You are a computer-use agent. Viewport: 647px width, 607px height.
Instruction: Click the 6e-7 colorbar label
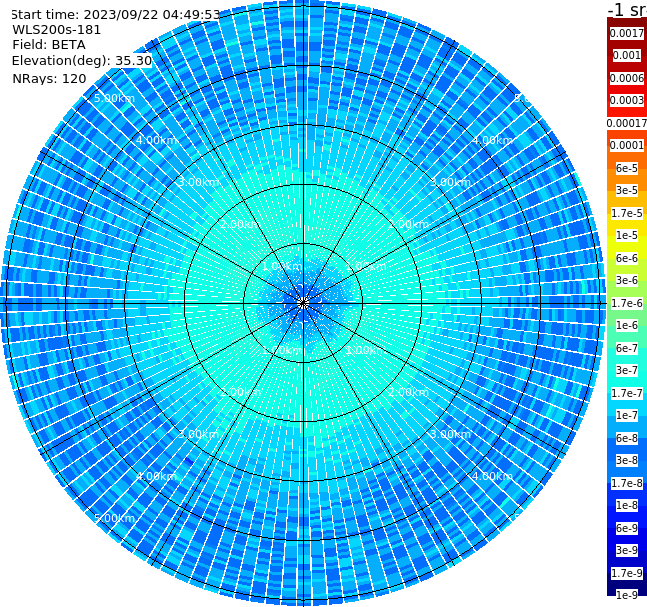[627, 348]
